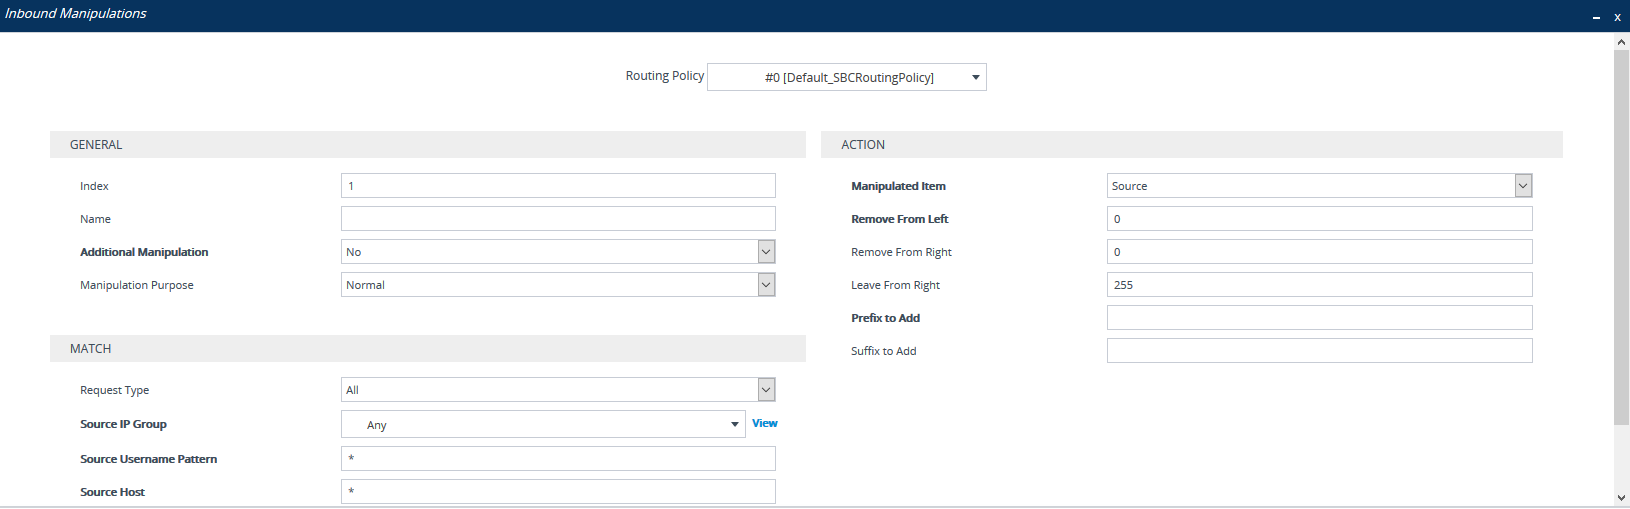Focus the Name text field

coord(558,219)
